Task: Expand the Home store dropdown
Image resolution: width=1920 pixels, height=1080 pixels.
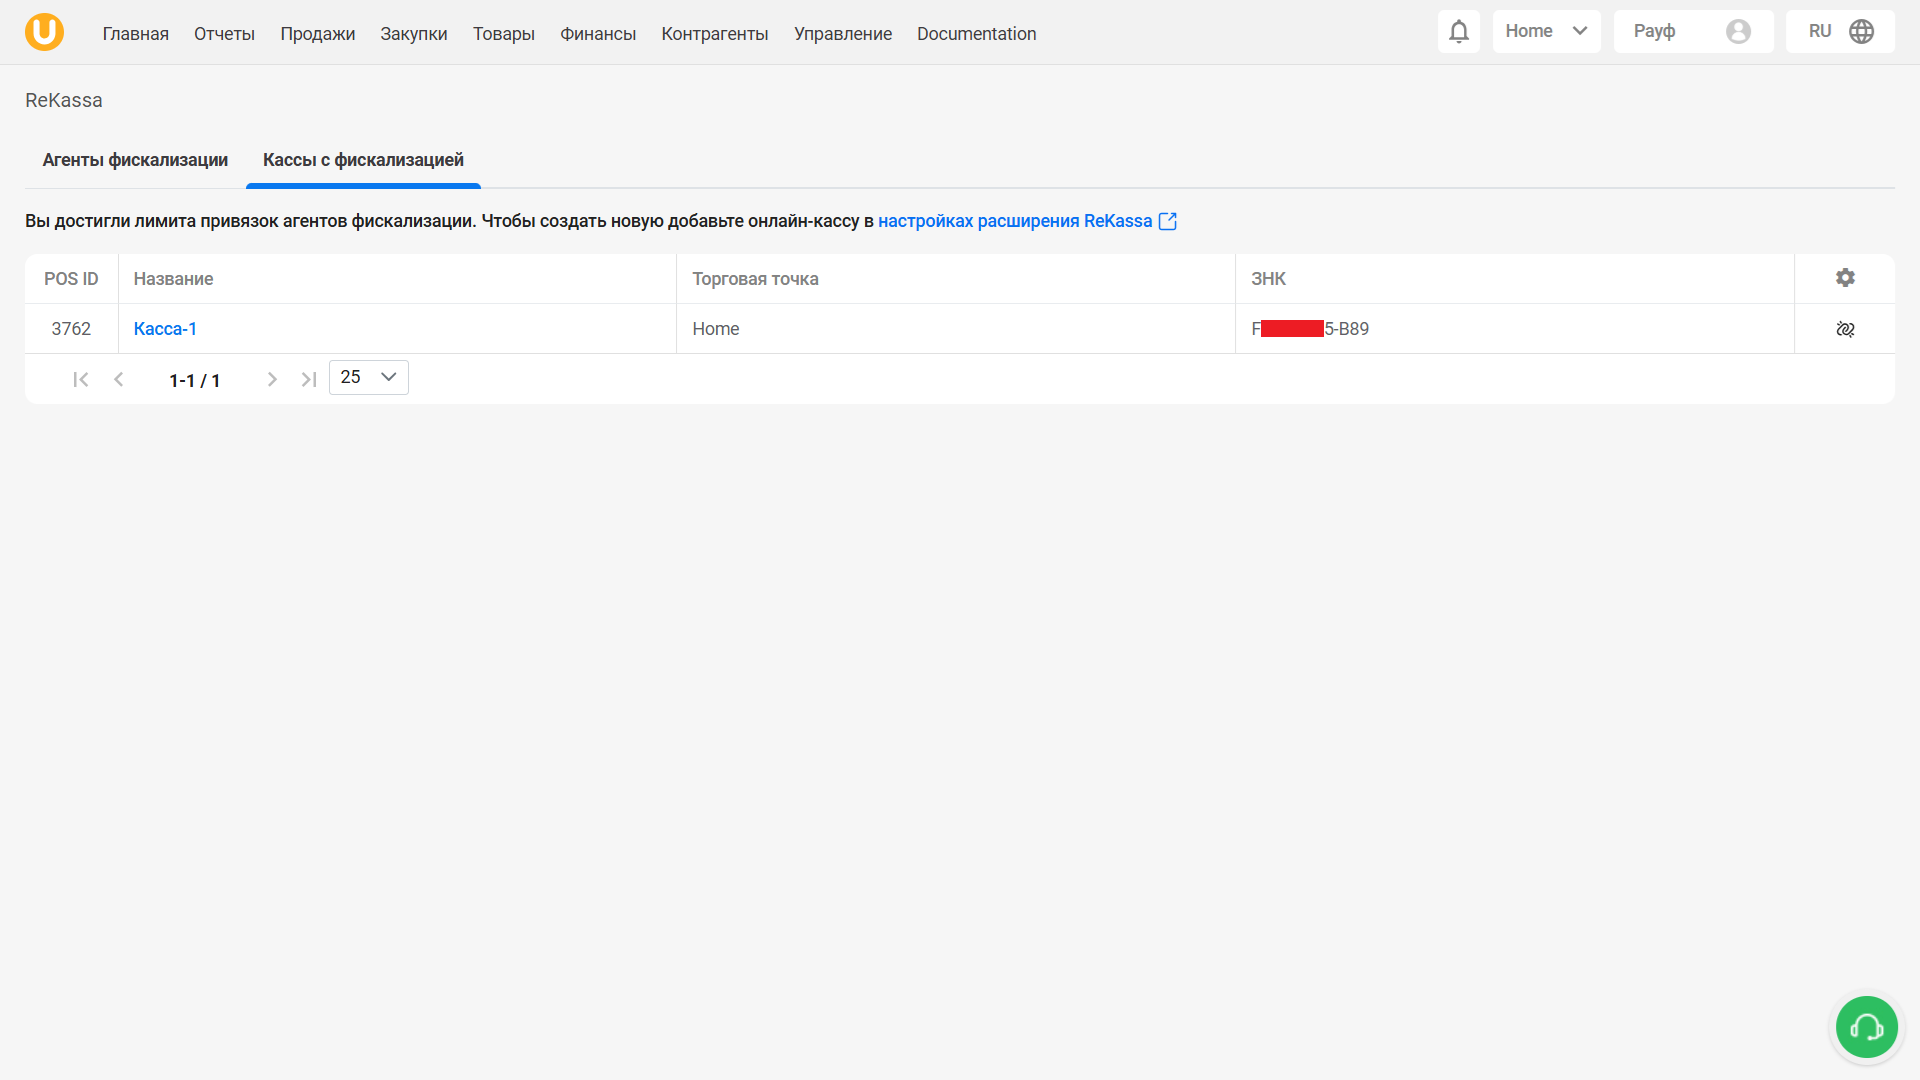Action: coord(1546,32)
